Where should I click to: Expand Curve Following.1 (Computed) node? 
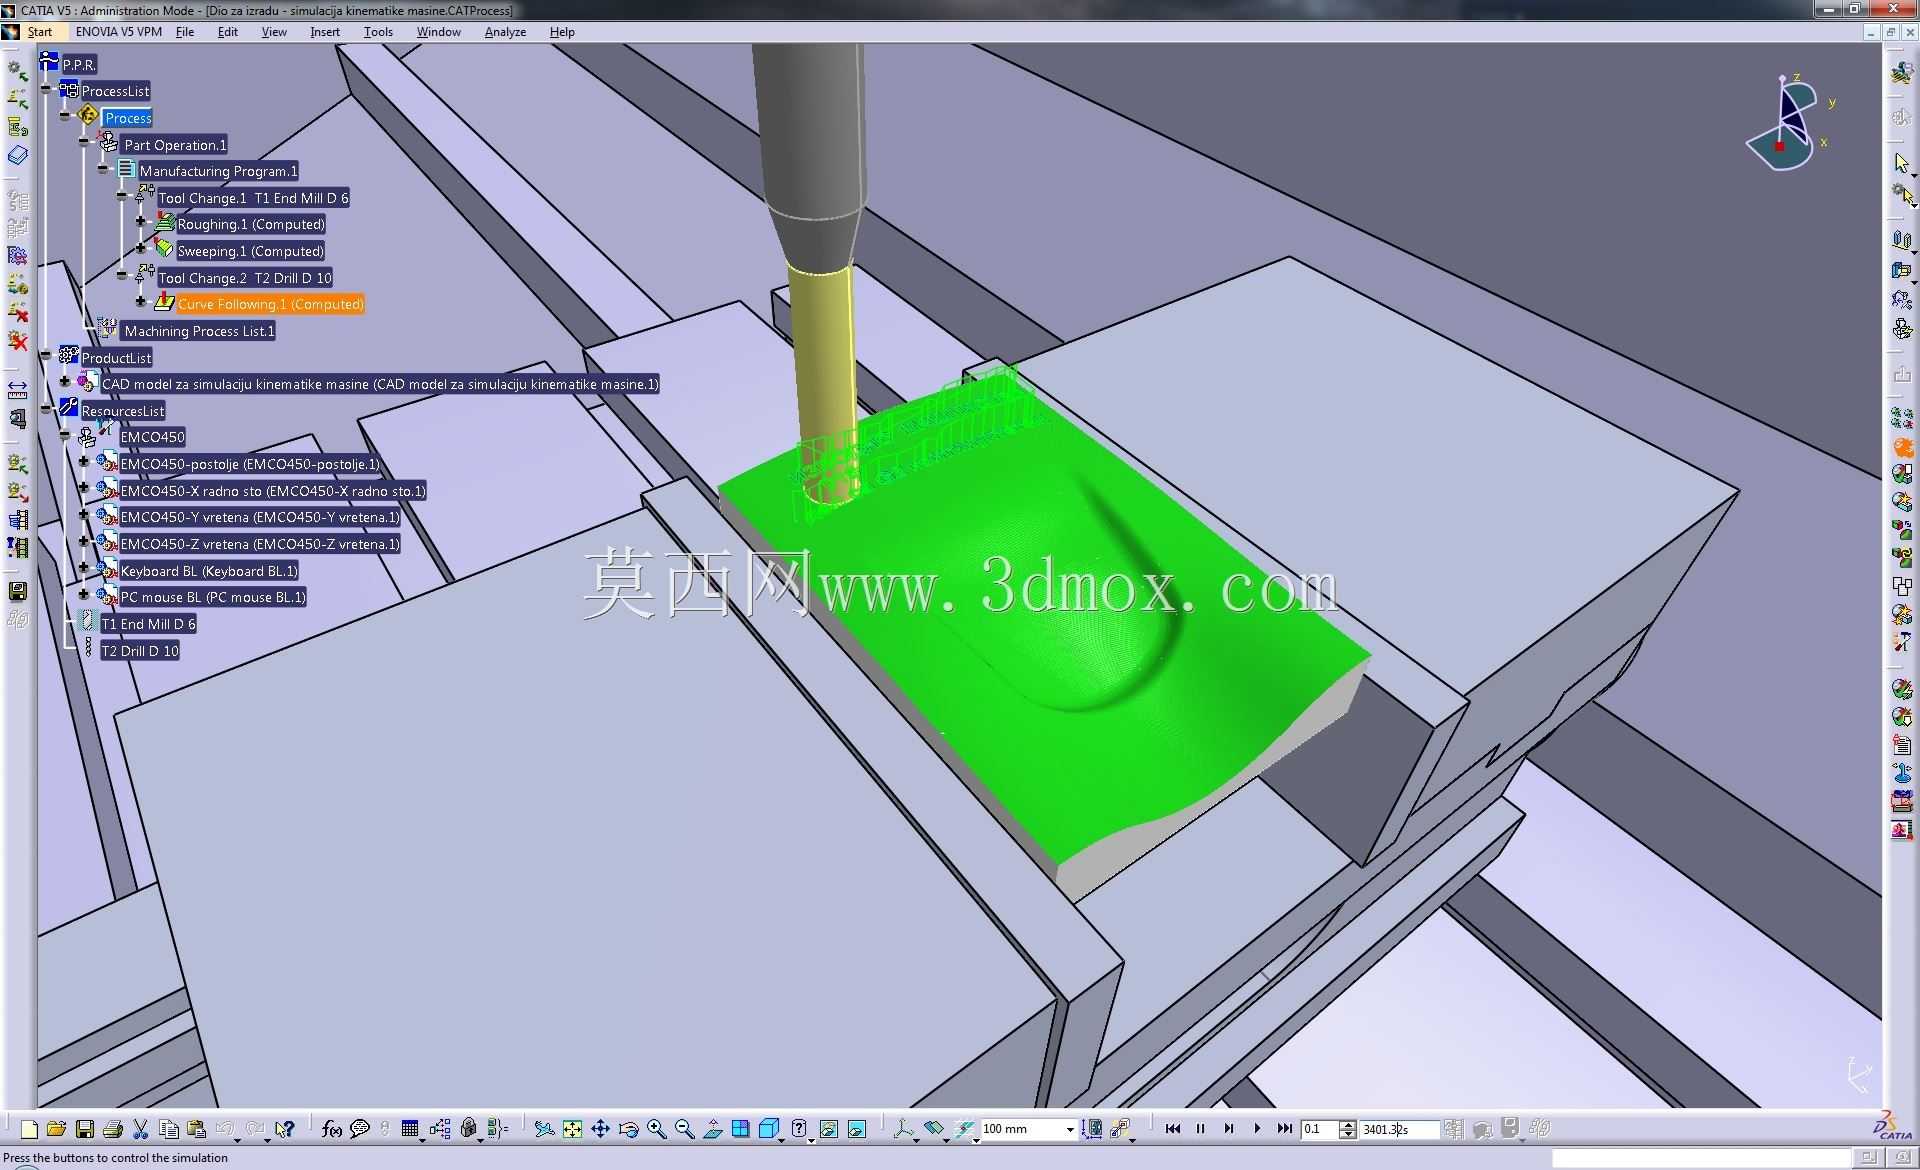(141, 303)
